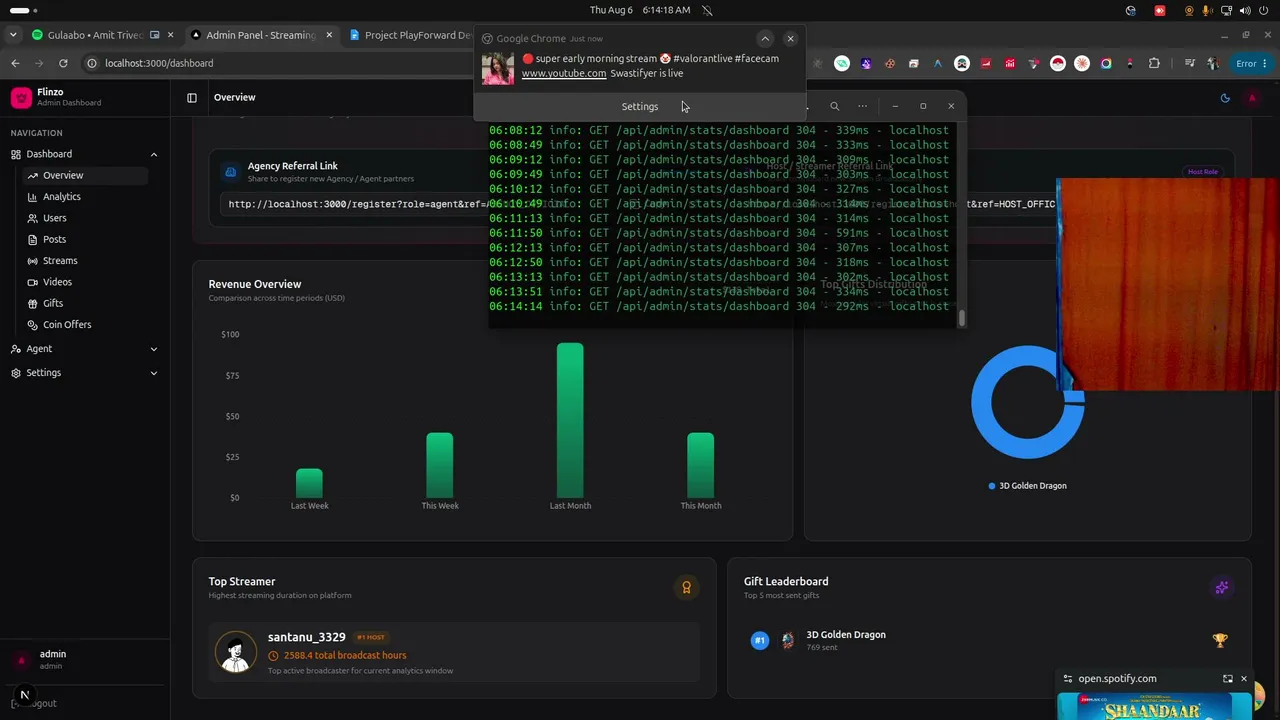
Task: Click the Agency Referral Link icon
Action: tap(230, 172)
